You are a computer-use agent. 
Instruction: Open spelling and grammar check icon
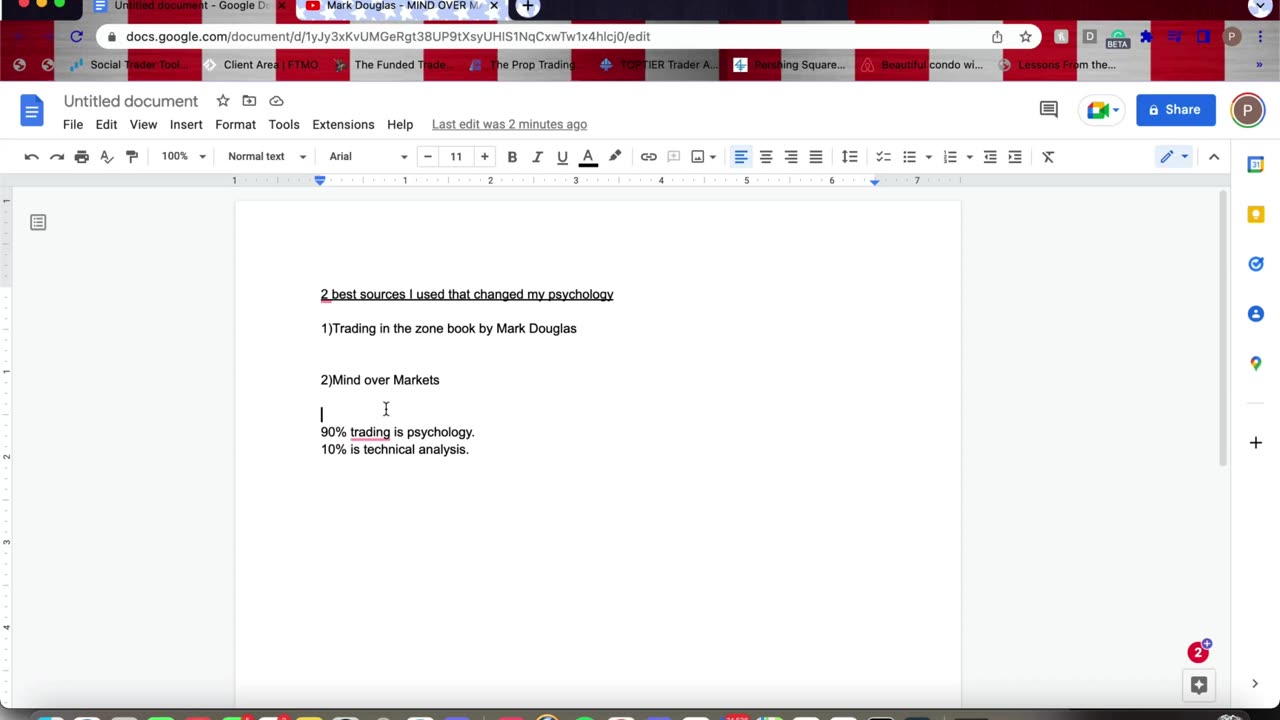click(x=107, y=157)
